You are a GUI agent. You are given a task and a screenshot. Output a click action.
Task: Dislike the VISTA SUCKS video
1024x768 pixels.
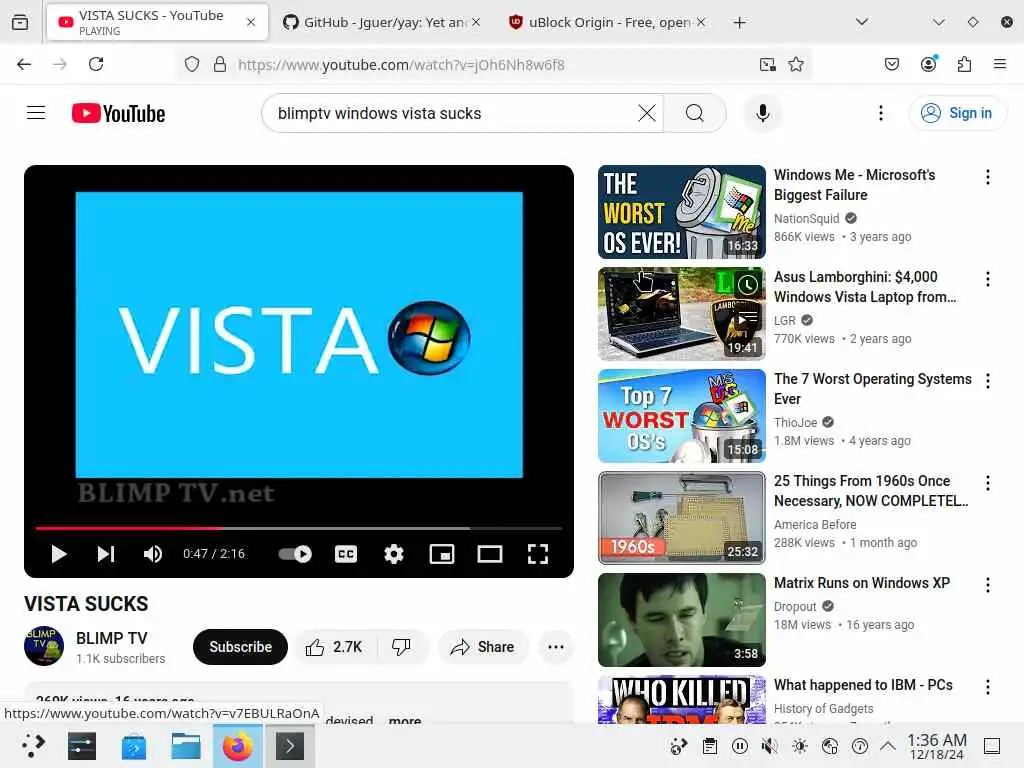pyautogui.click(x=402, y=647)
